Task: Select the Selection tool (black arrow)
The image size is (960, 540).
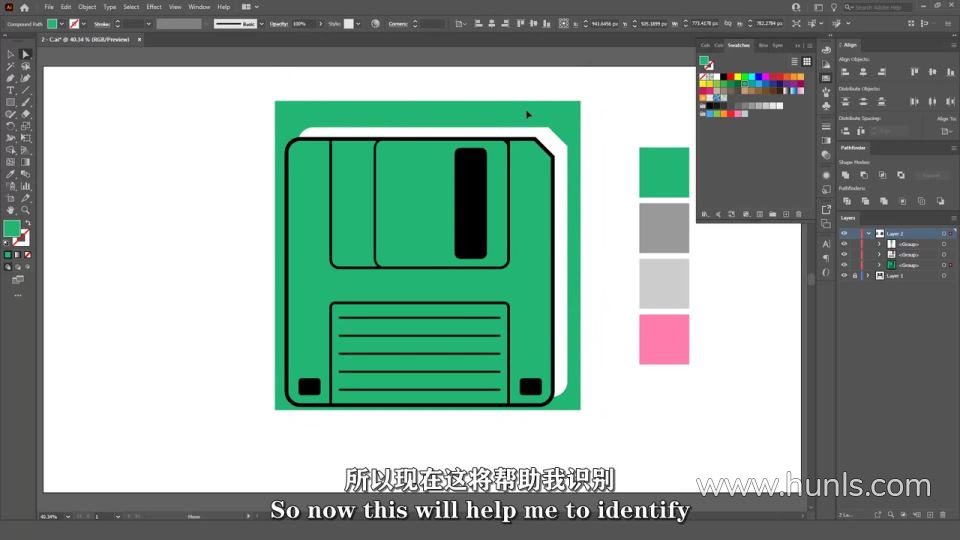Action: [x=10, y=54]
